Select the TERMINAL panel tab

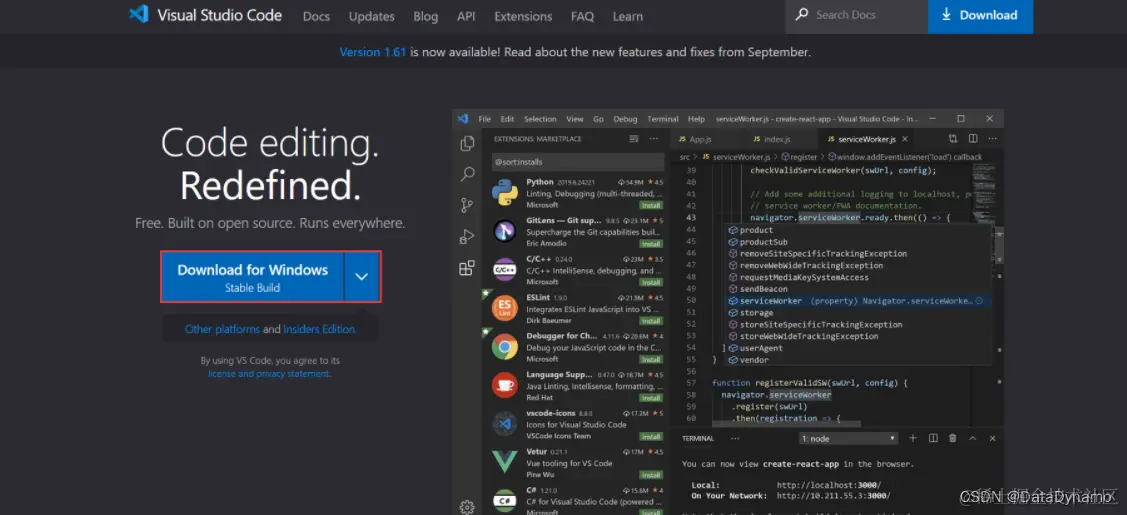point(698,438)
